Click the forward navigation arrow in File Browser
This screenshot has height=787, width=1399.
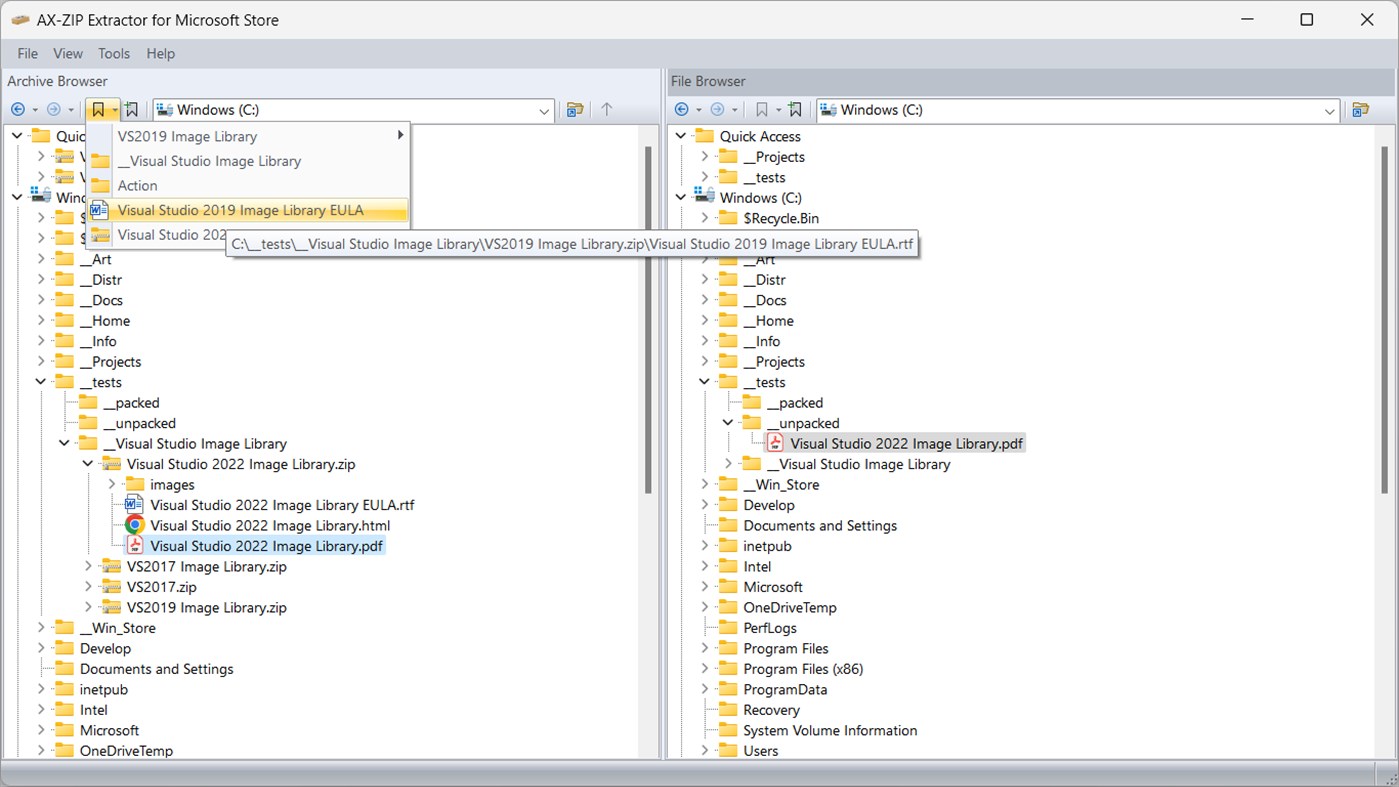[x=716, y=109]
